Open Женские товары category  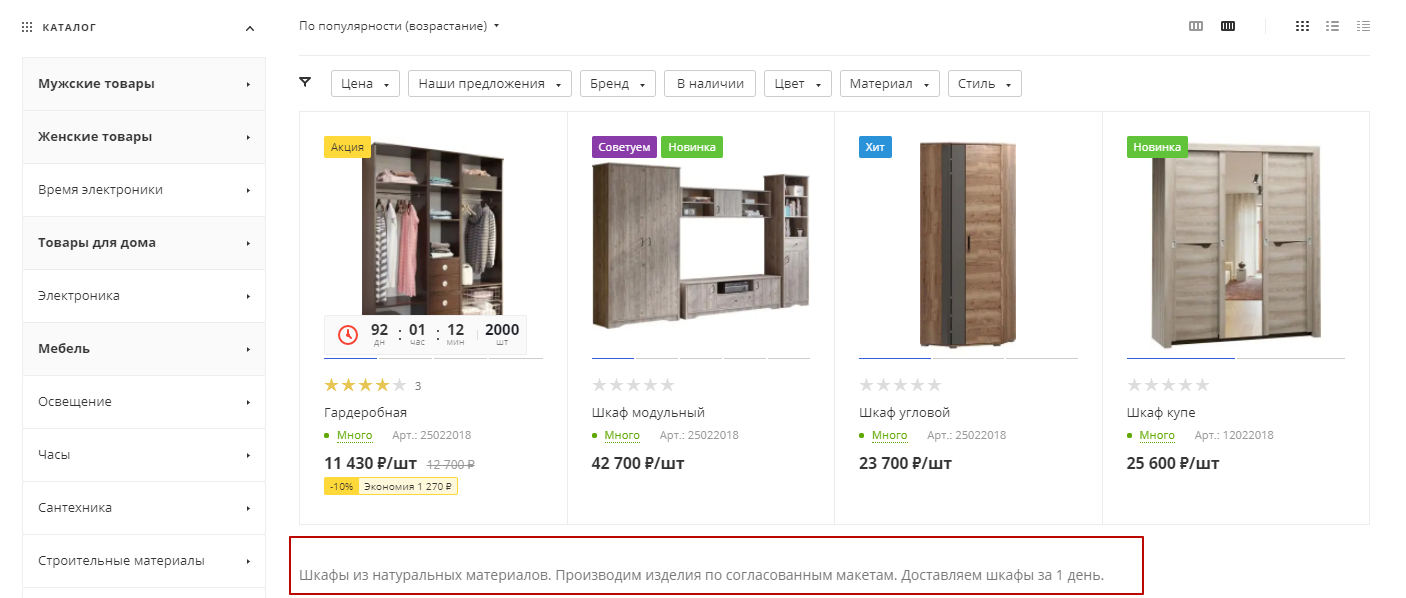[144, 137]
